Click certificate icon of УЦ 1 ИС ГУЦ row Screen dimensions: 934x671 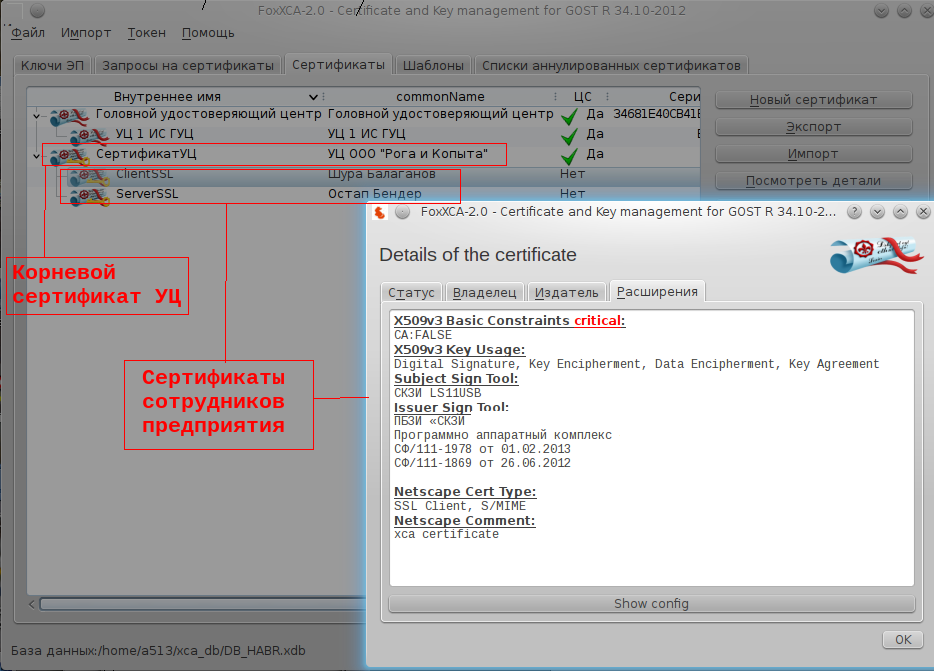pos(89,136)
